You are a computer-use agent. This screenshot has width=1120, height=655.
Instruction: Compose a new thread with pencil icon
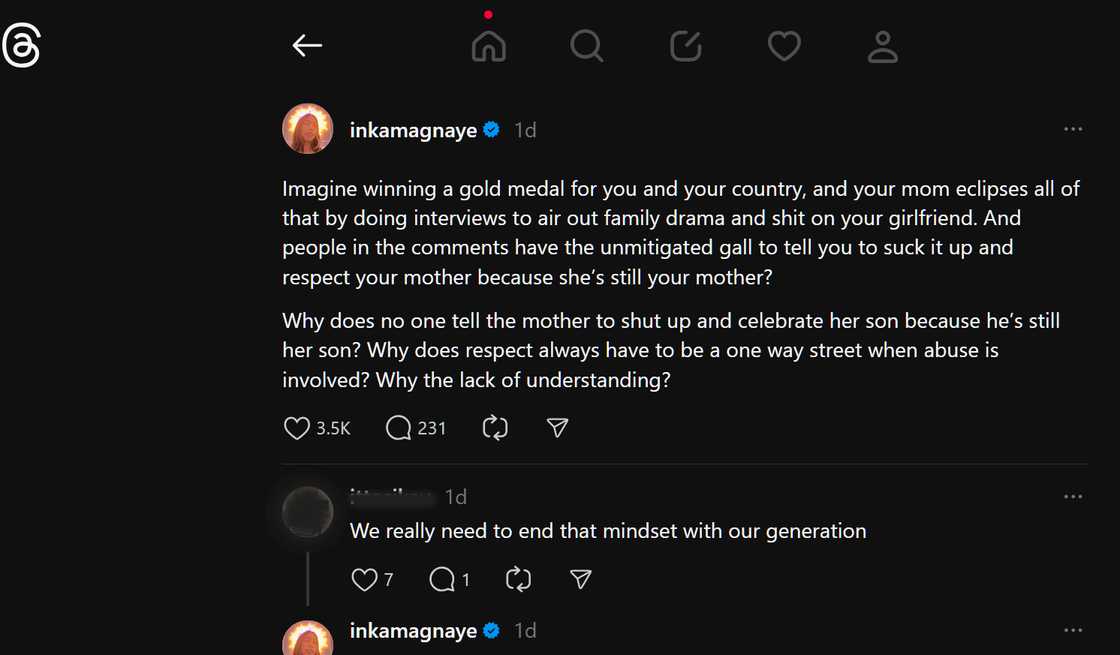(x=685, y=46)
